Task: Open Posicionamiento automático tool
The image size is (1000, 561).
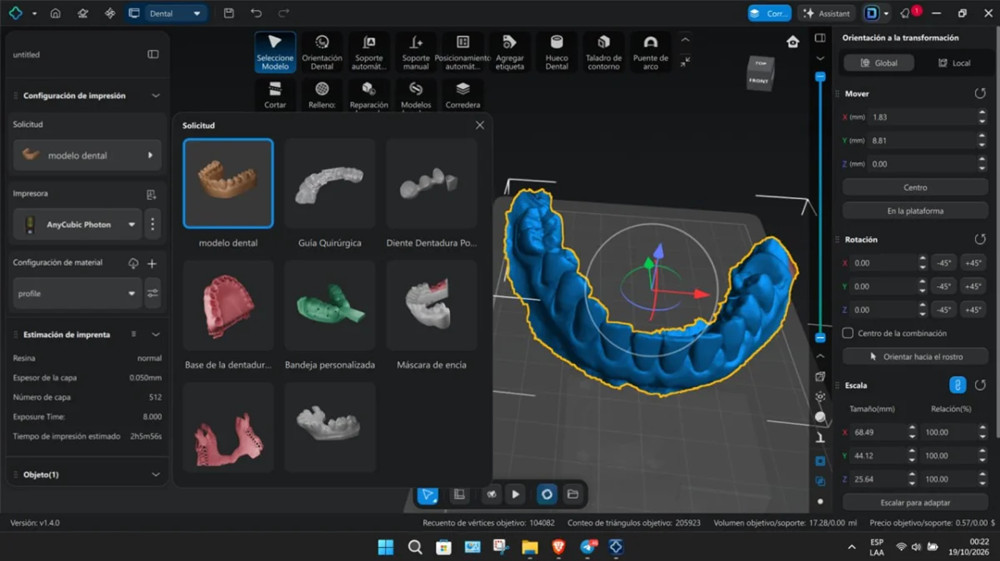Action: point(463,52)
